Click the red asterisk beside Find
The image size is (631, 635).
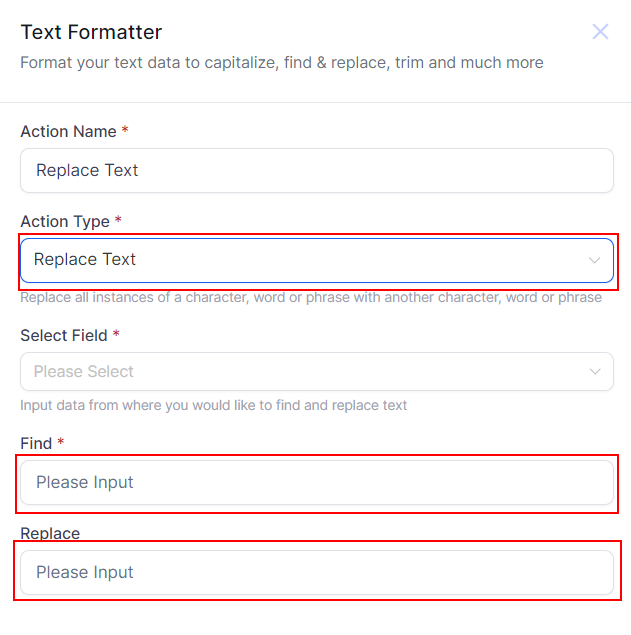tap(61, 443)
